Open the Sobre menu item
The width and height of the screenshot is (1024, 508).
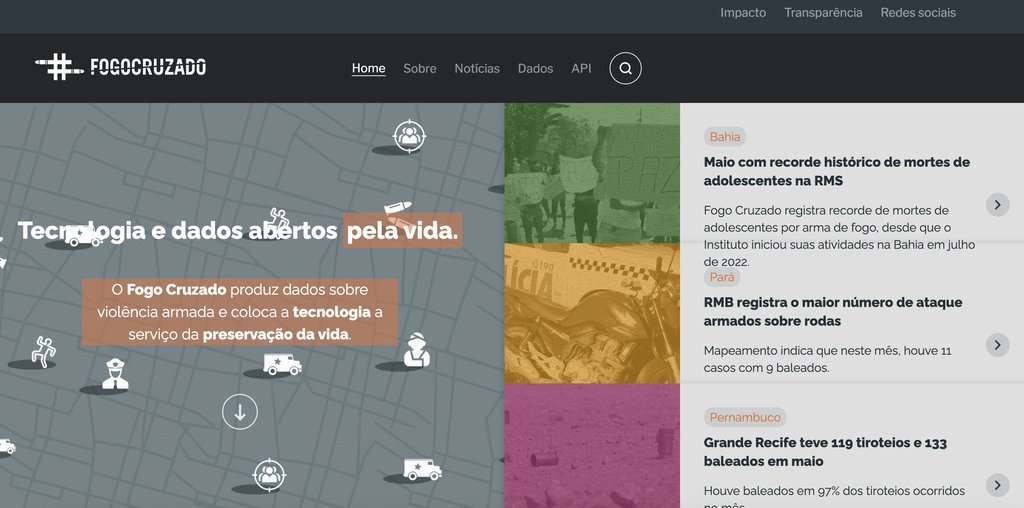(420, 69)
